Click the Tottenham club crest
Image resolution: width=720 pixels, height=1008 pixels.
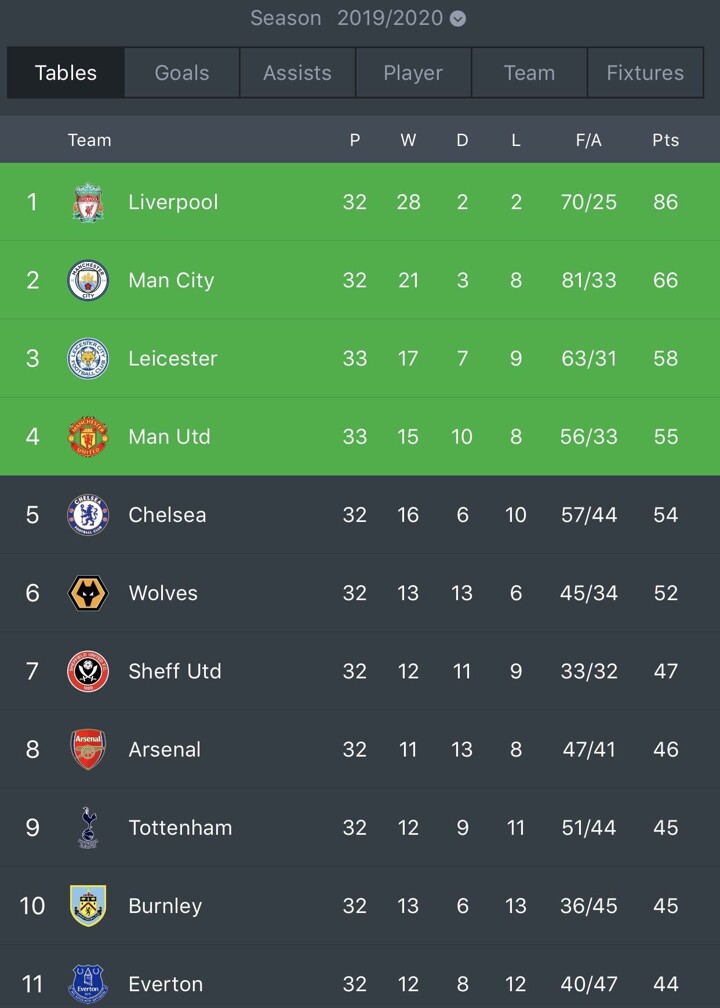(x=88, y=828)
